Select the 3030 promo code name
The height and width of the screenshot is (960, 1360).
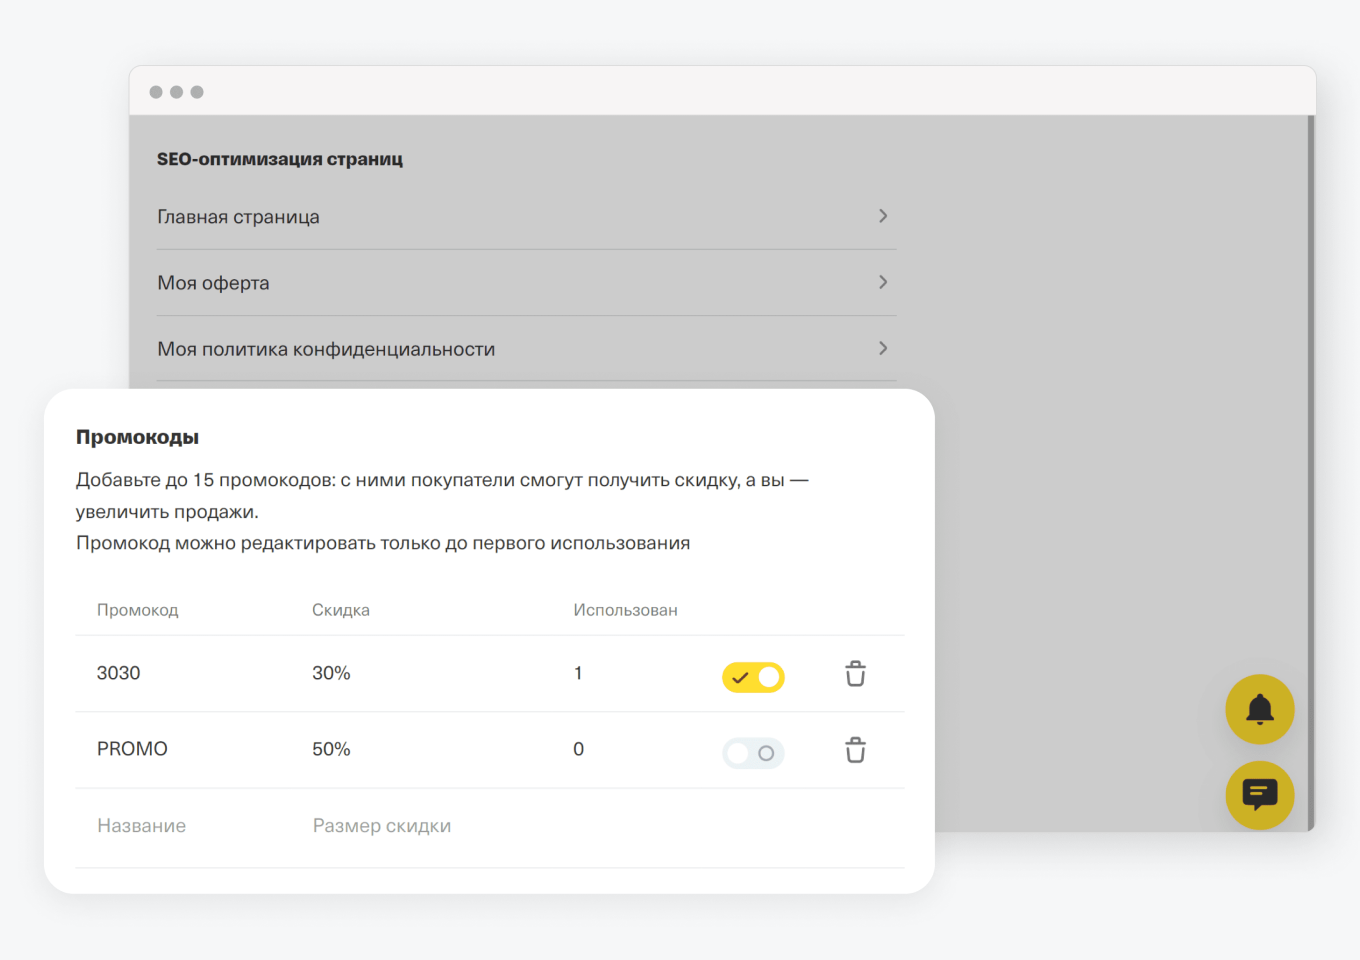pyautogui.click(x=119, y=673)
